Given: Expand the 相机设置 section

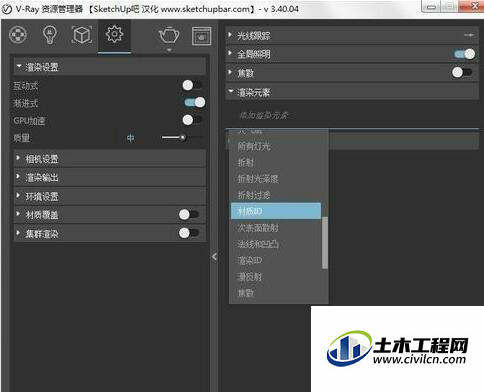Looking at the screenshot, I should point(109,159).
